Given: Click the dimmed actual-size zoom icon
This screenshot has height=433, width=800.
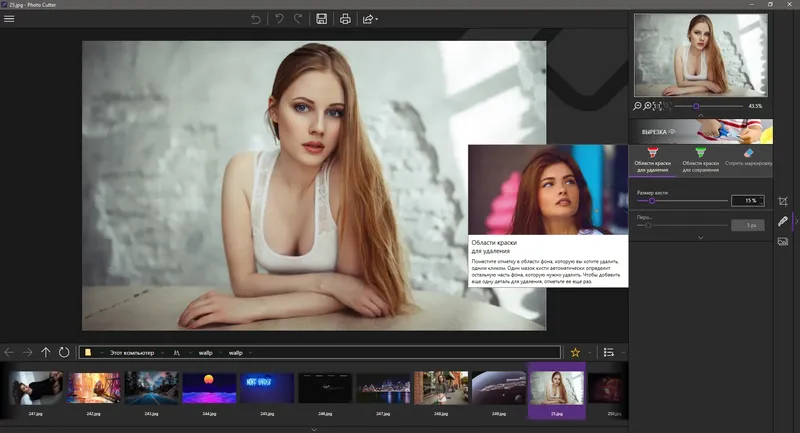Looking at the screenshot, I should tap(667, 106).
